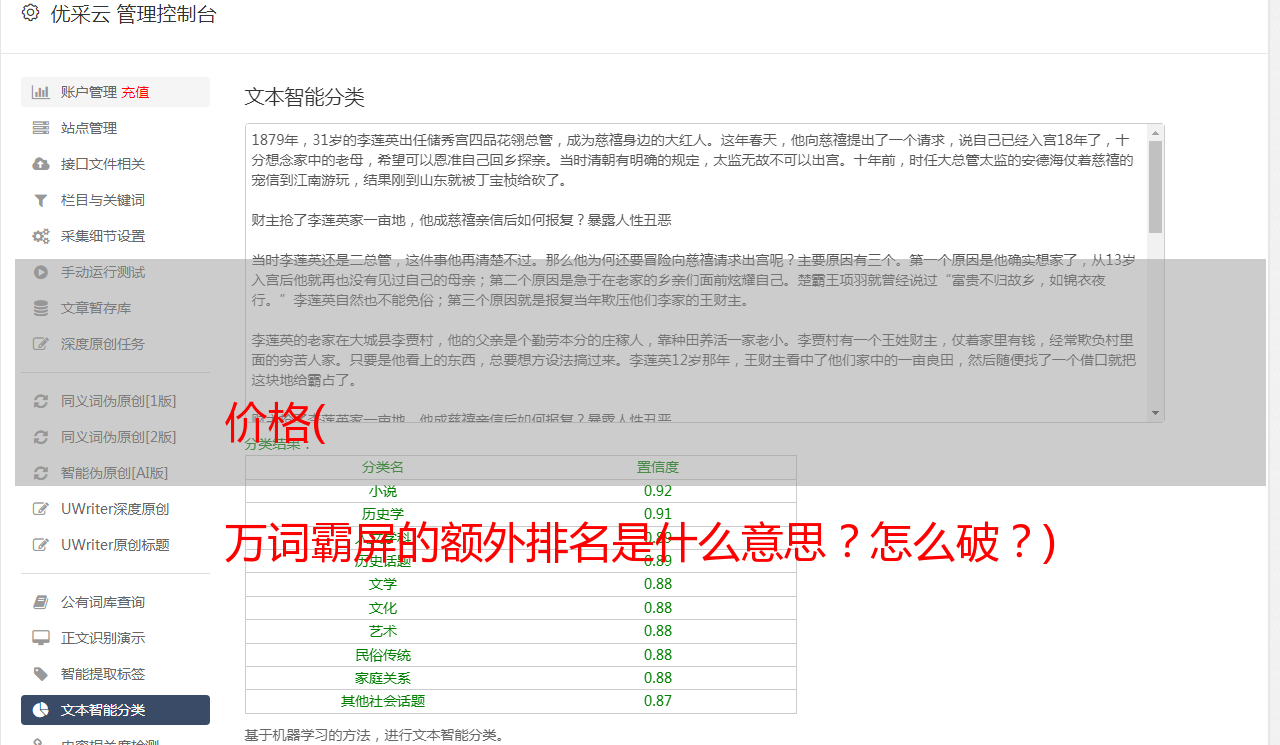The image size is (1280, 745).
Task: Open 公有词库查询 from the sidebar
Action: tap(103, 602)
